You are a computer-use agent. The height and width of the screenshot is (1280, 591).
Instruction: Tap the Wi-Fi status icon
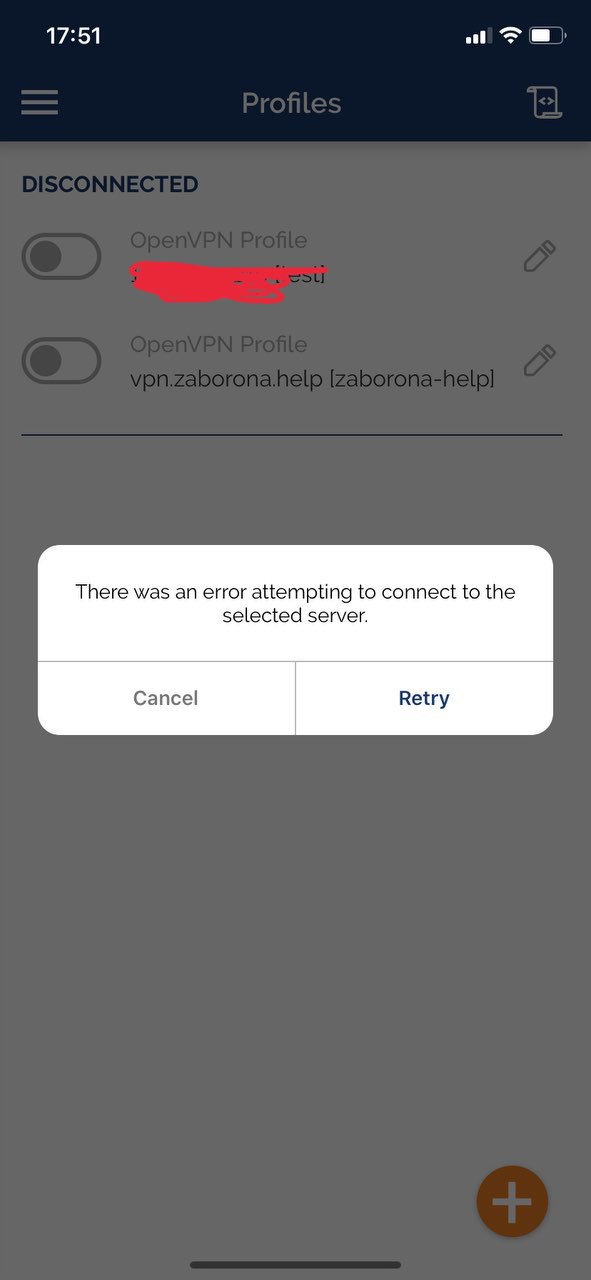(x=510, y=36)
